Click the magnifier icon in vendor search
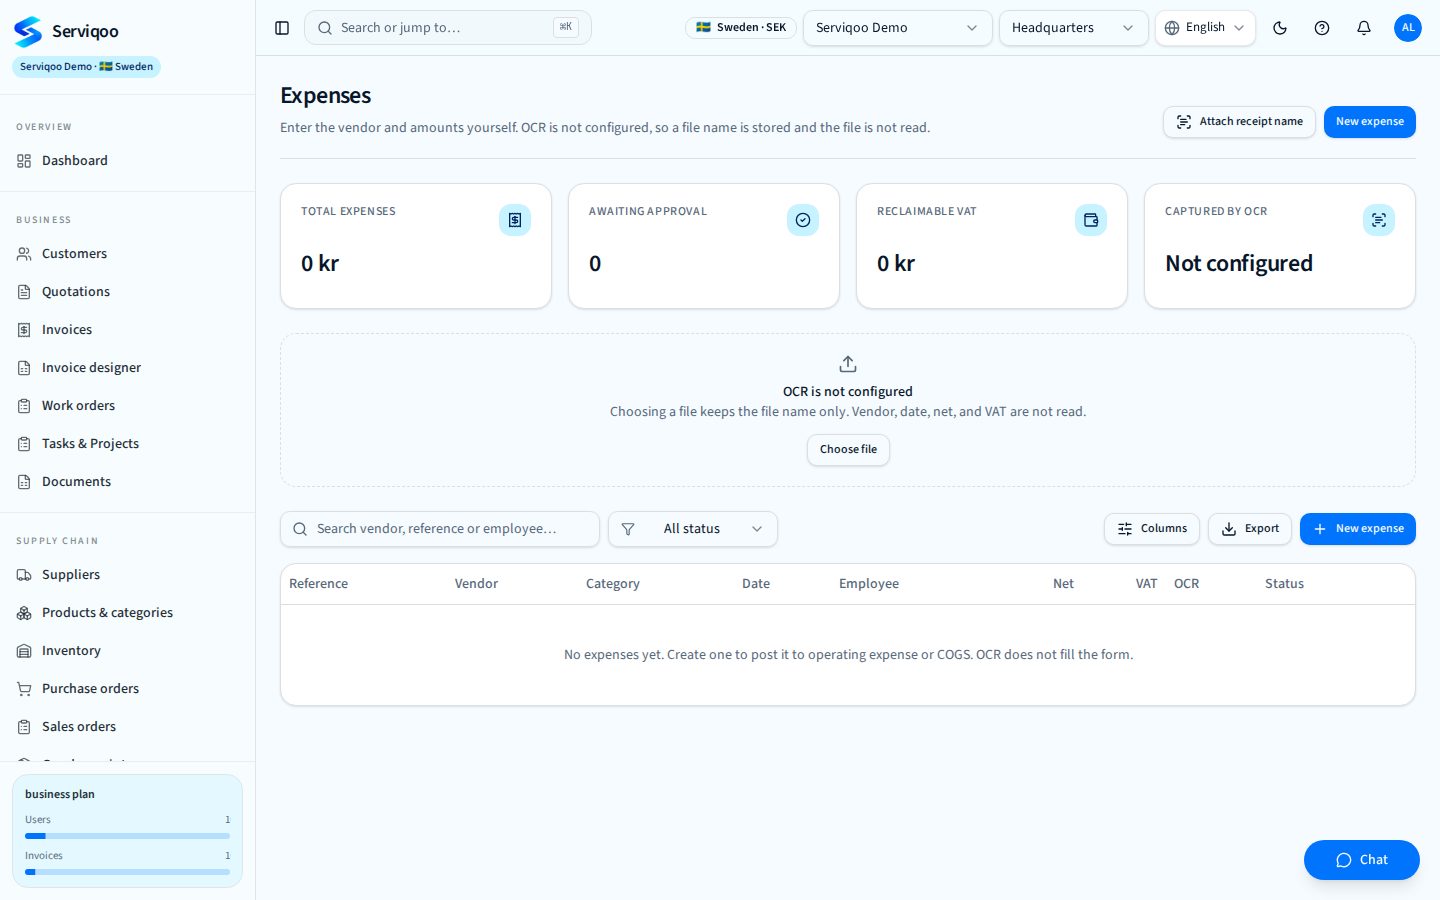The height and width of the screenshot is (900, 1440). click(300, 529)
